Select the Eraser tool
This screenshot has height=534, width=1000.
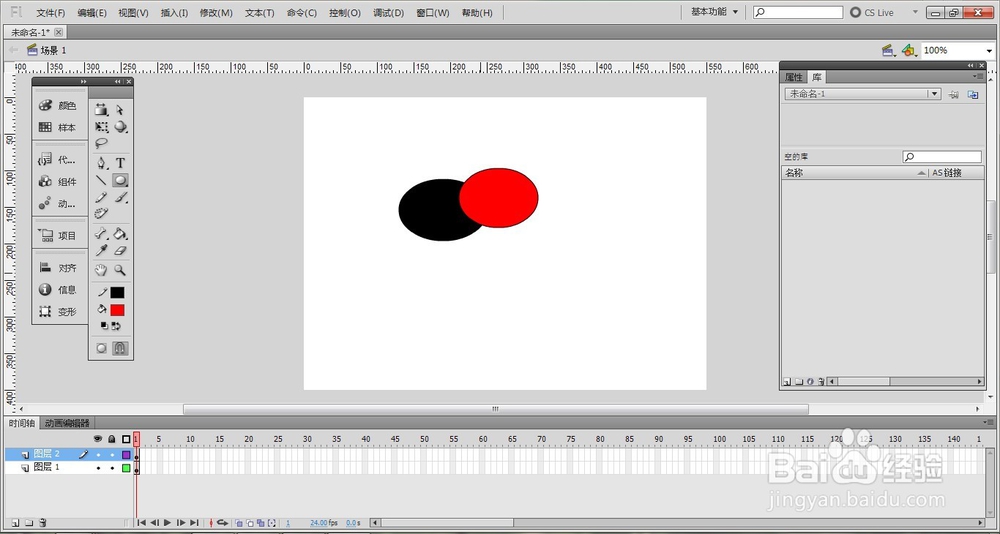coord(120,251)
